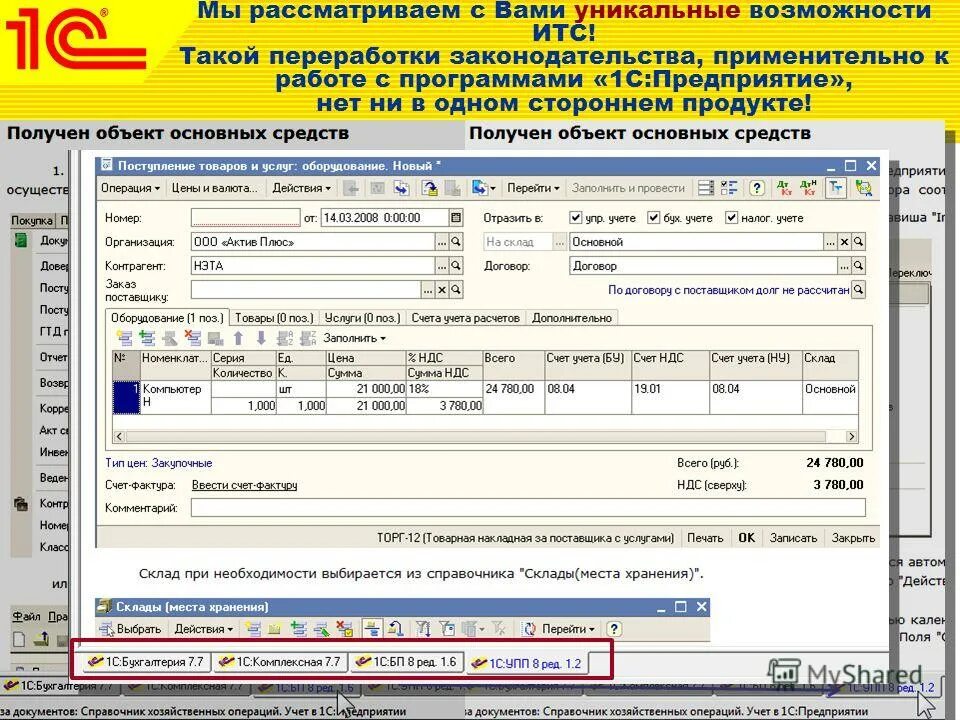
Task: Click the Номер input field
Action: click(x=246, y=218)
